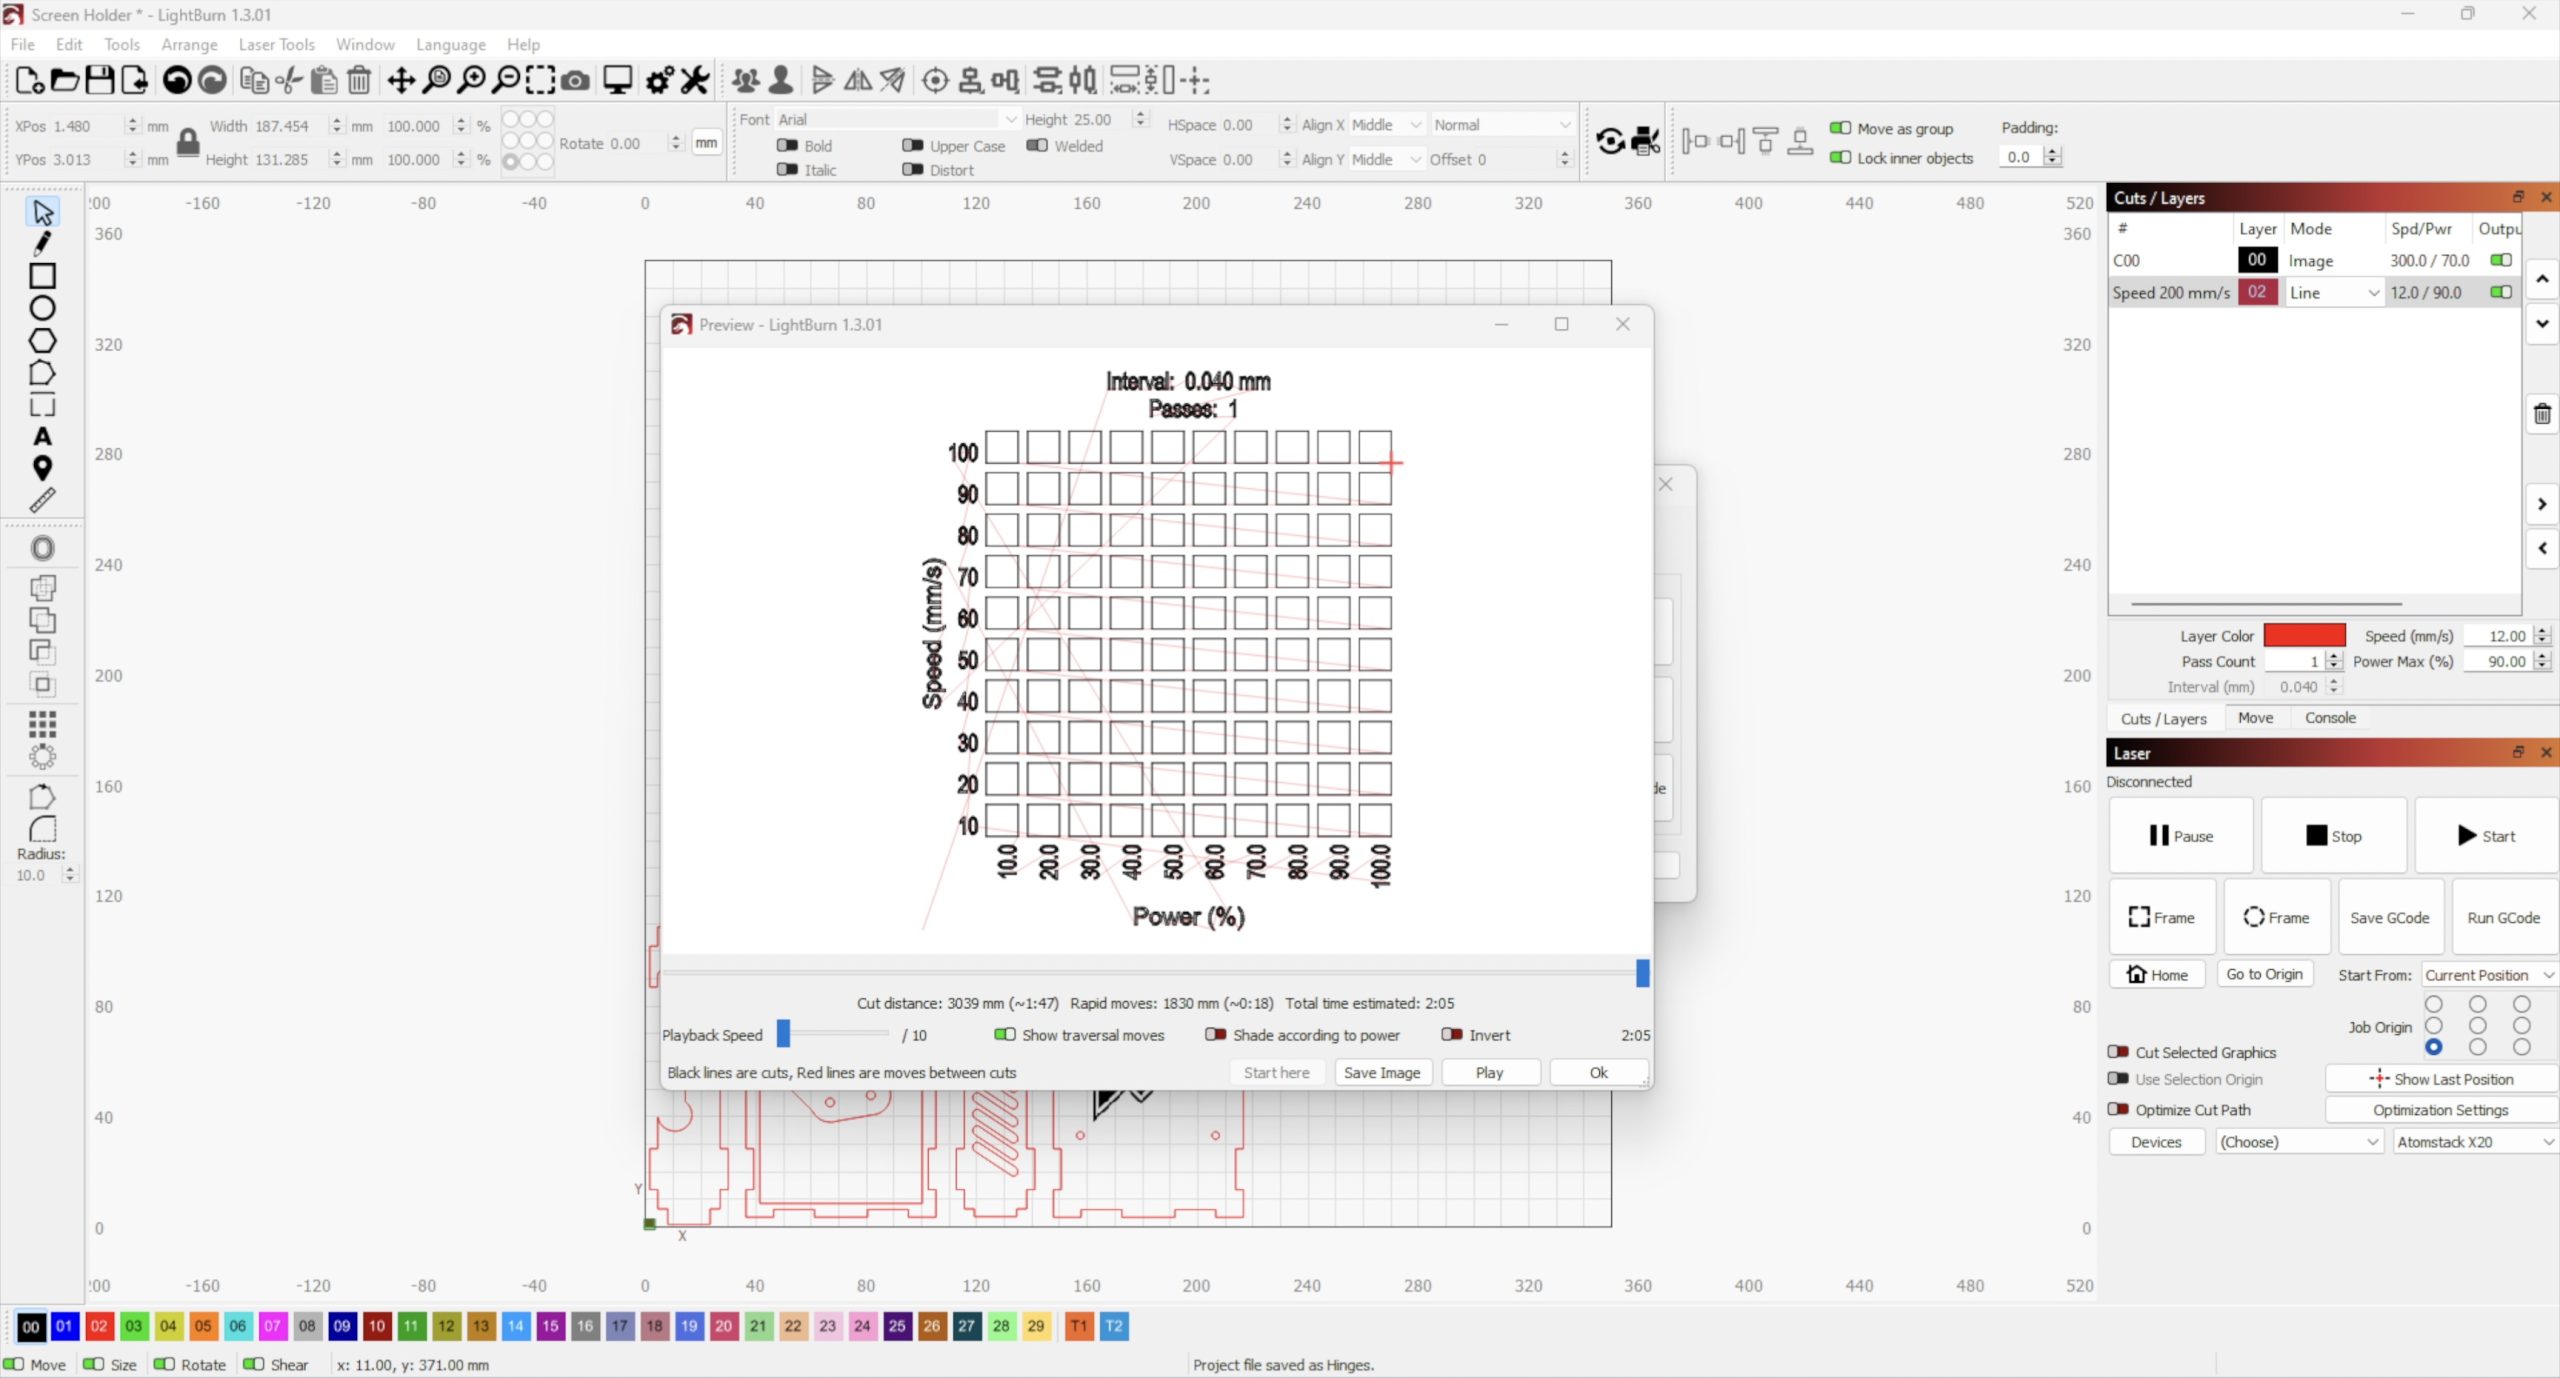
Task: Enable Shade according to power
Action: [x=1215, y=1035]
